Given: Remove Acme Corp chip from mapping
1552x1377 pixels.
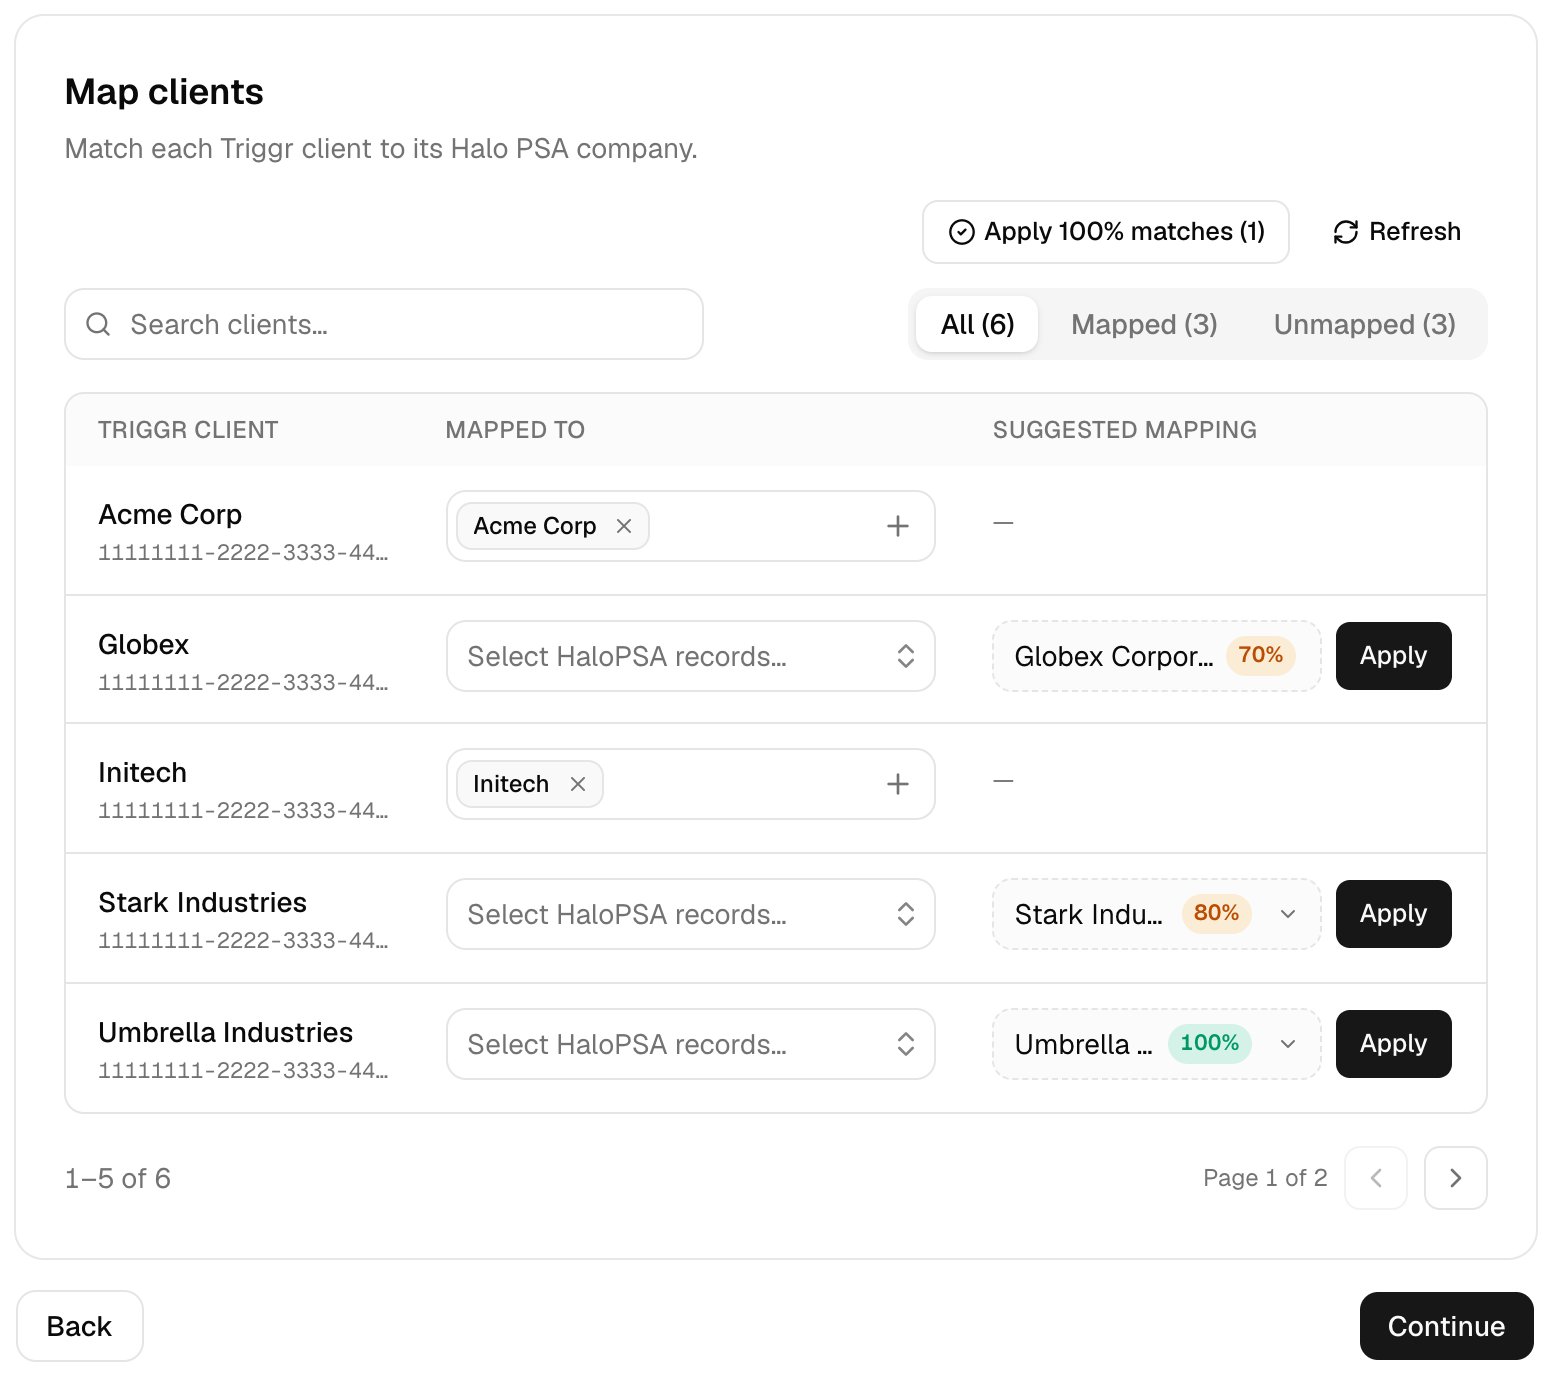Looking at the screenshot, I should (x=624, y=526).
